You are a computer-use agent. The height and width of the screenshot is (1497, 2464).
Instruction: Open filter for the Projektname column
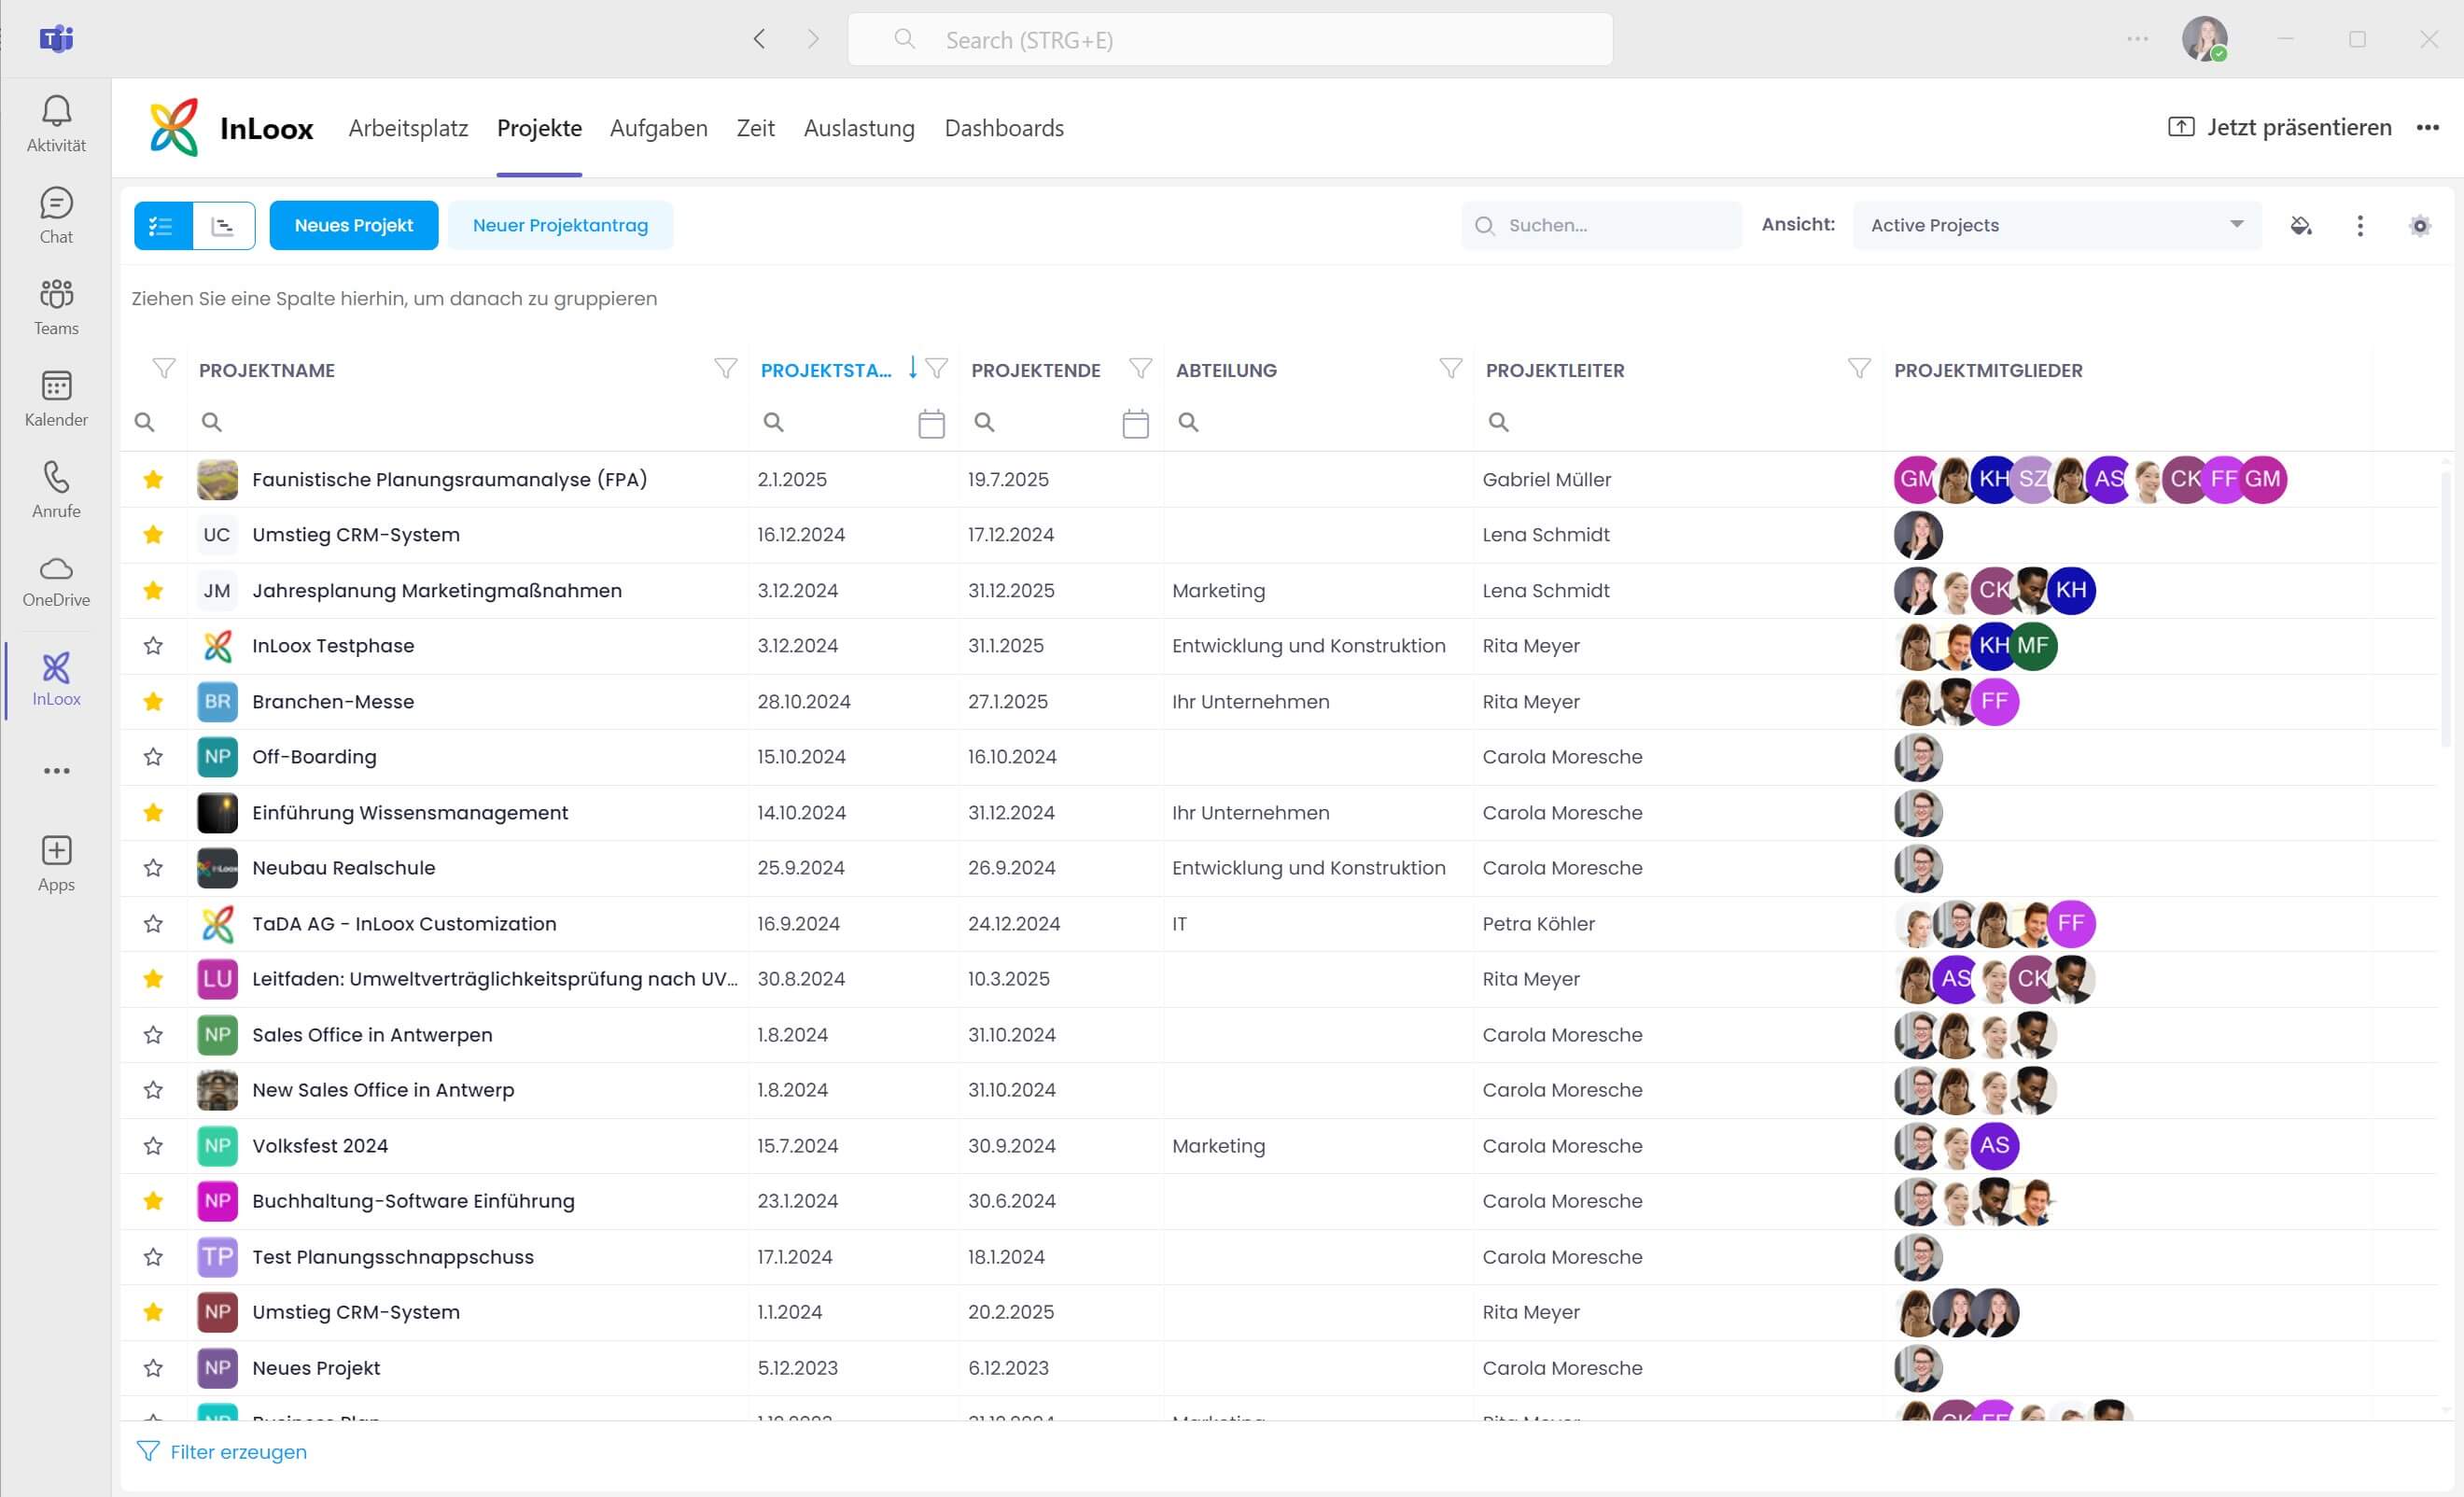click(726, 369)
